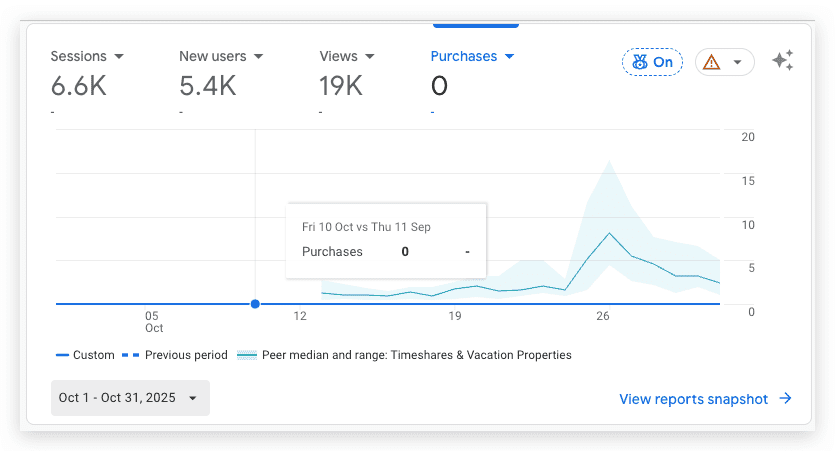Open the insights sparkle icon
Image resolution: width=835 pixels, height=451 pixels.
(783, 60)
